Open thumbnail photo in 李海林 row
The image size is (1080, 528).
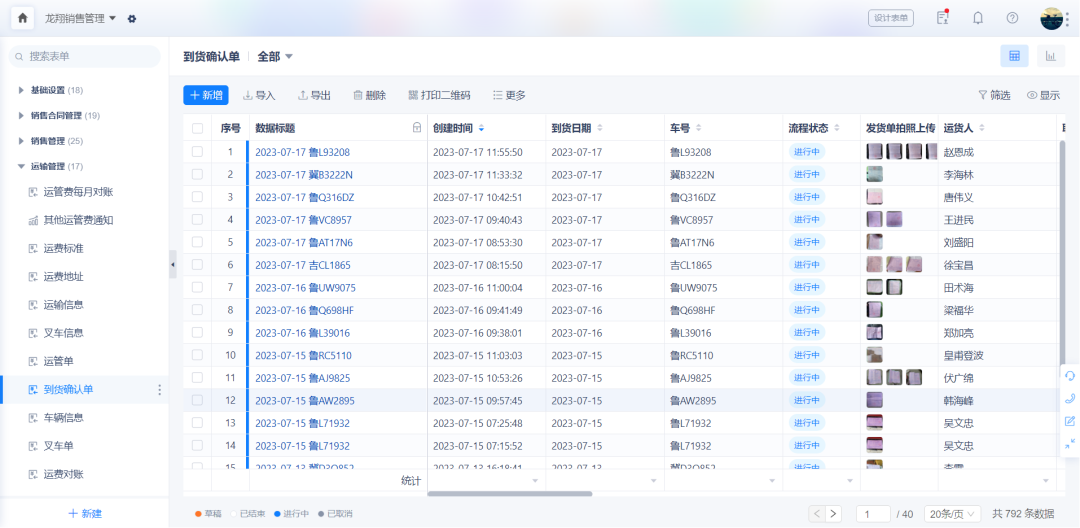pos(874,174)
